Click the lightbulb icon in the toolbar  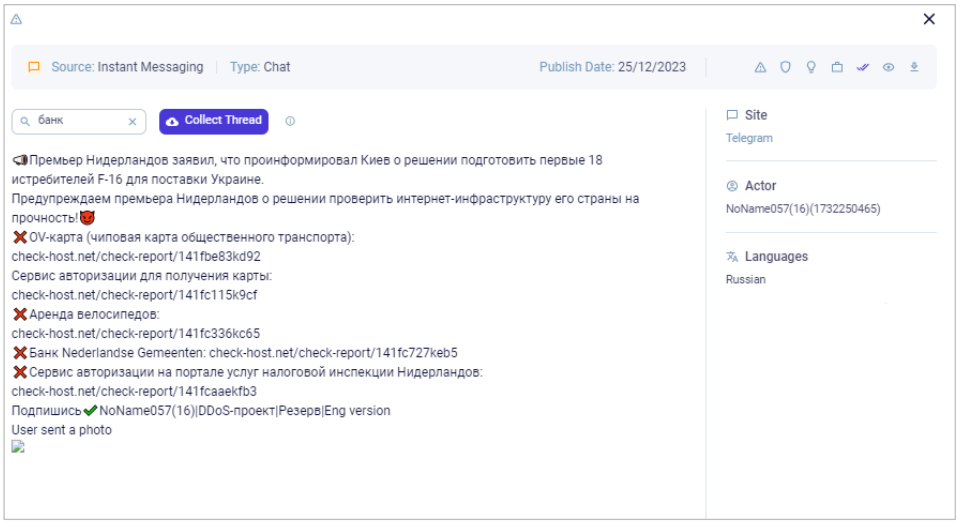pos(812,68)
